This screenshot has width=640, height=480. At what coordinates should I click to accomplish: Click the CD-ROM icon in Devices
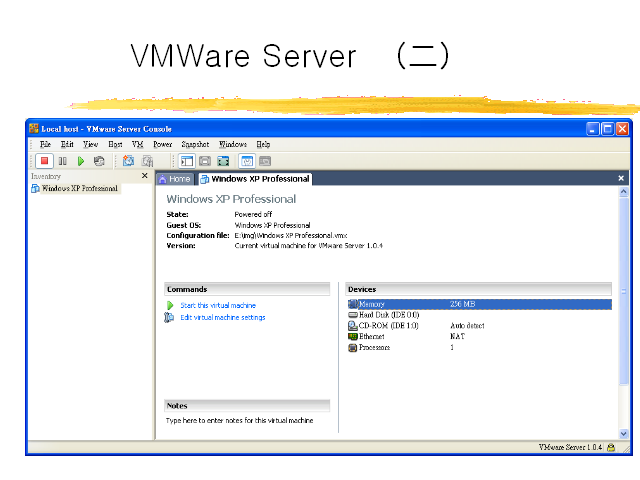click(353, 325)
